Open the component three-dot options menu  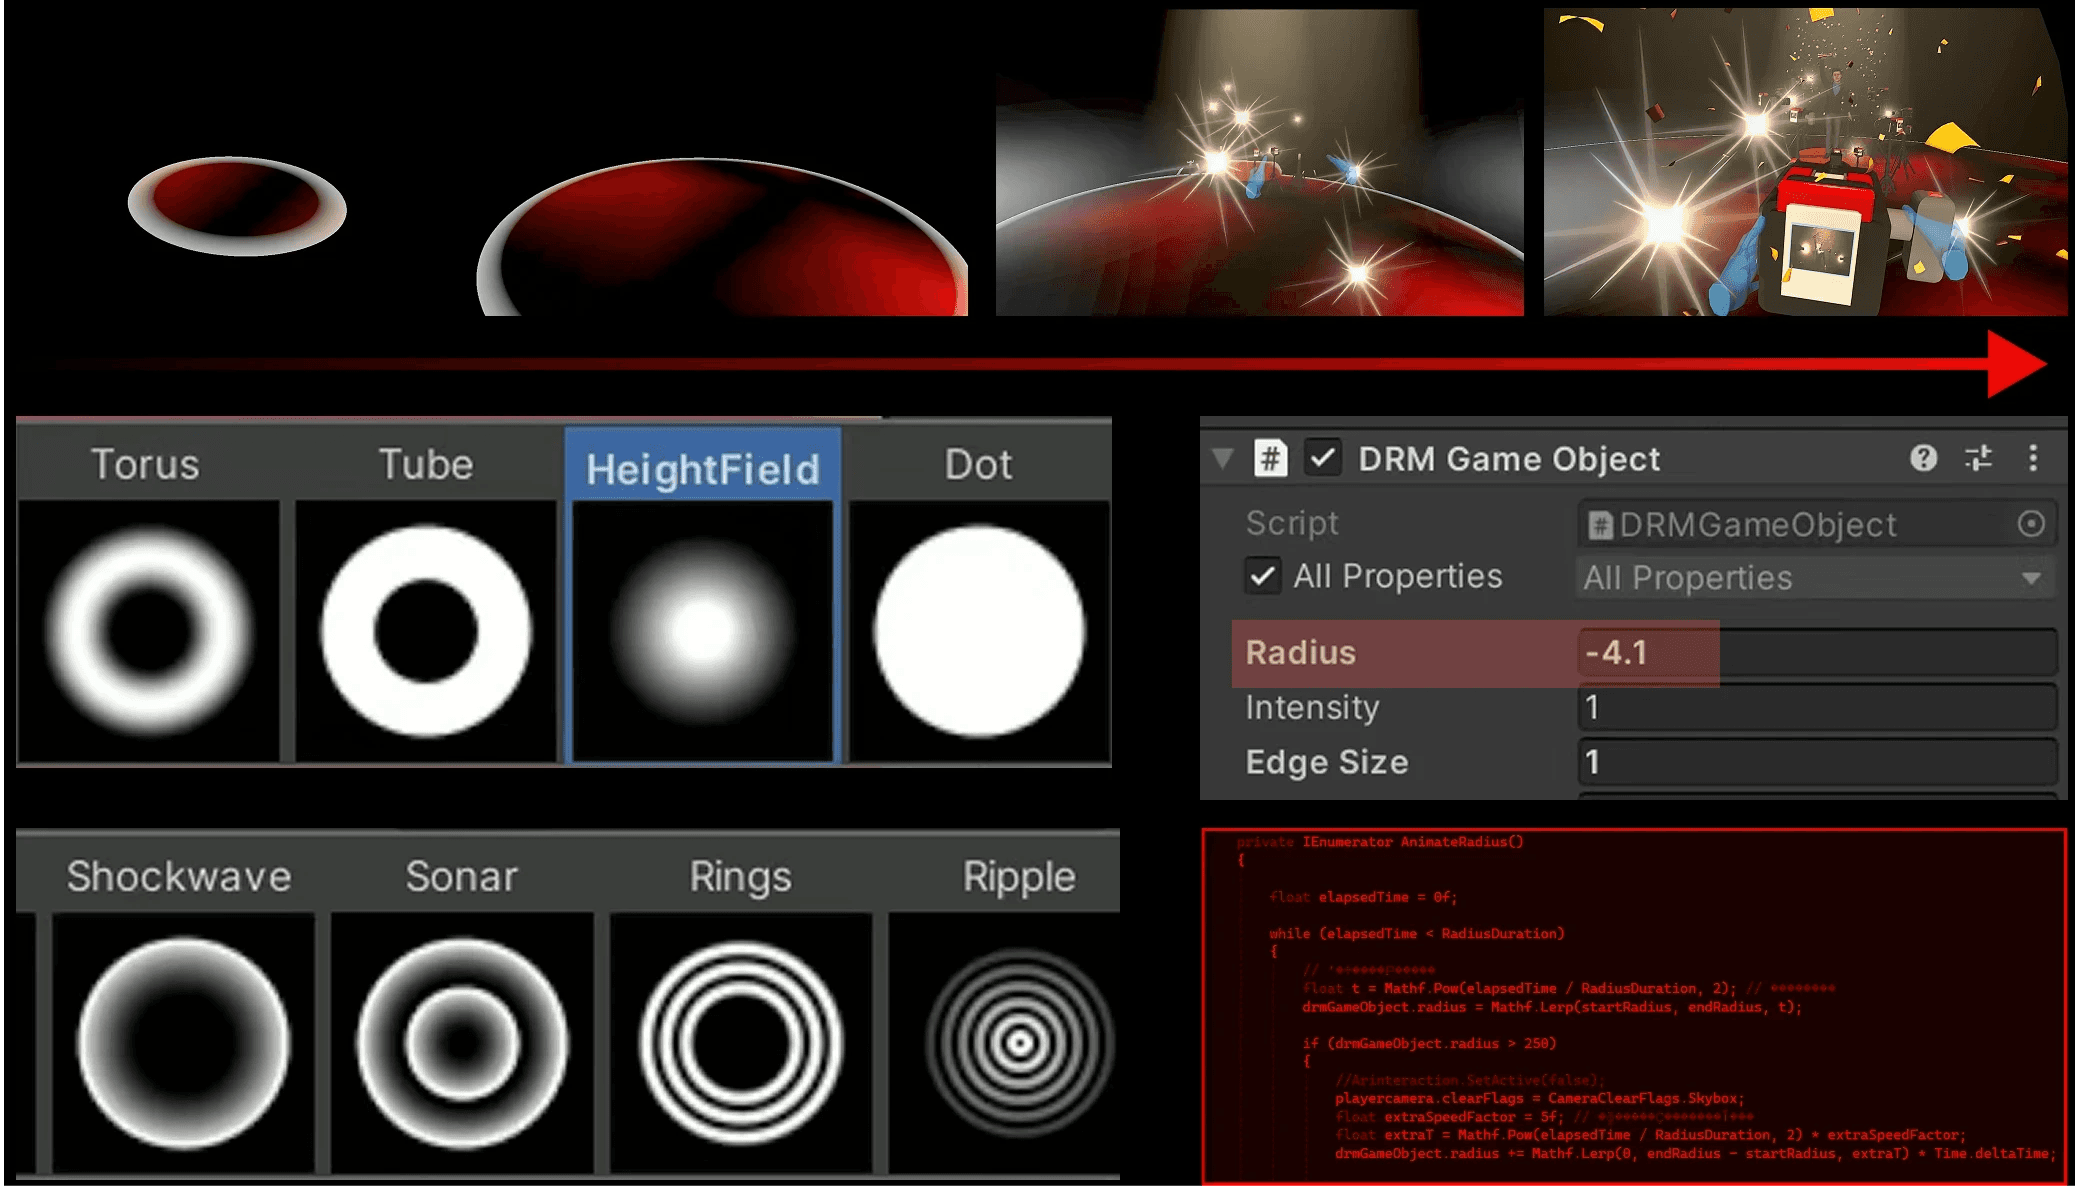(x=2033, y=458)
